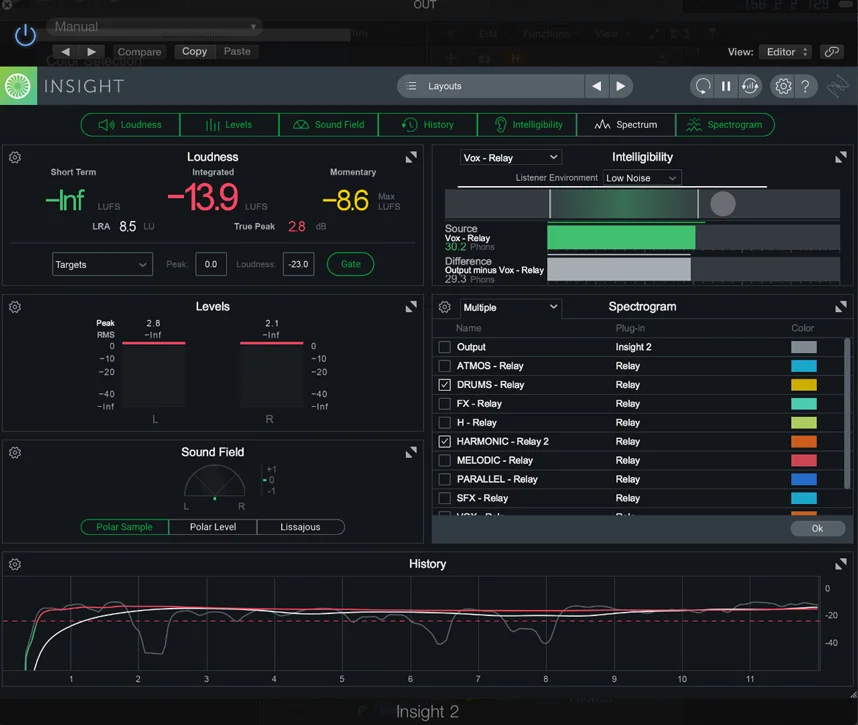Click the reset meters circular arrow icon
The image size is (858, 725).
pyautogui.click(x=703, y=86)
